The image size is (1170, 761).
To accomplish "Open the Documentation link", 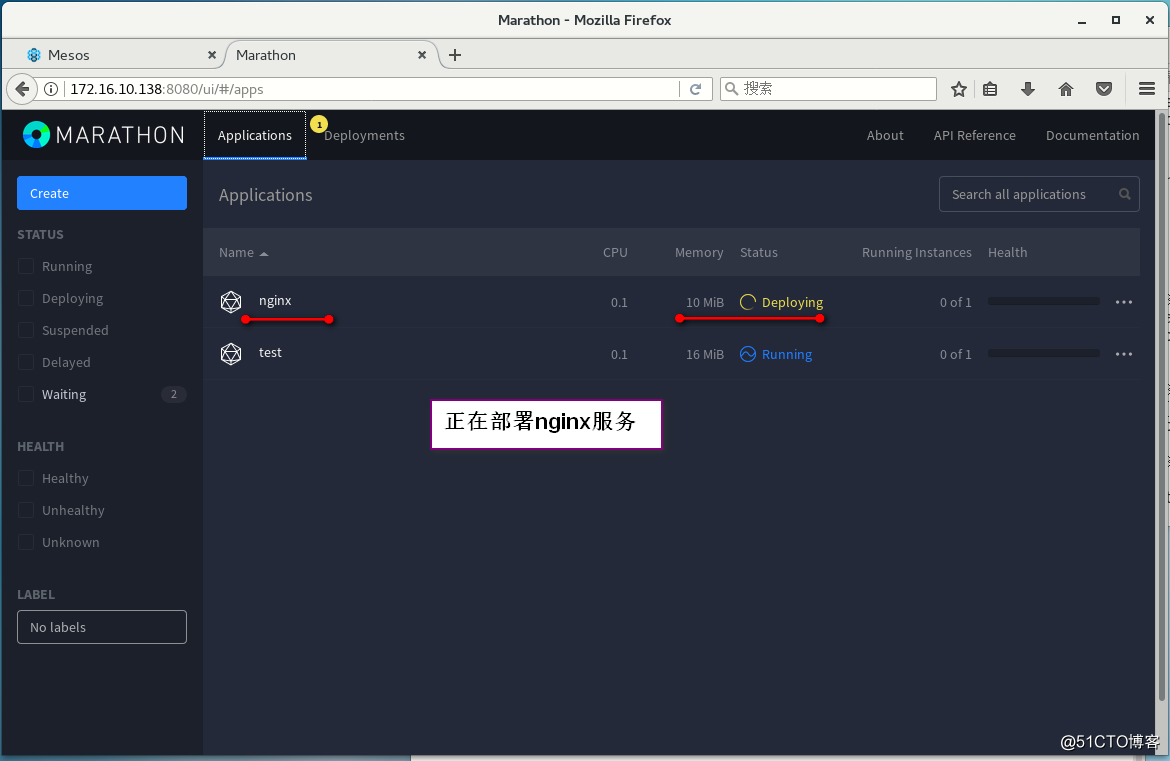I will tap(1092, 135).
